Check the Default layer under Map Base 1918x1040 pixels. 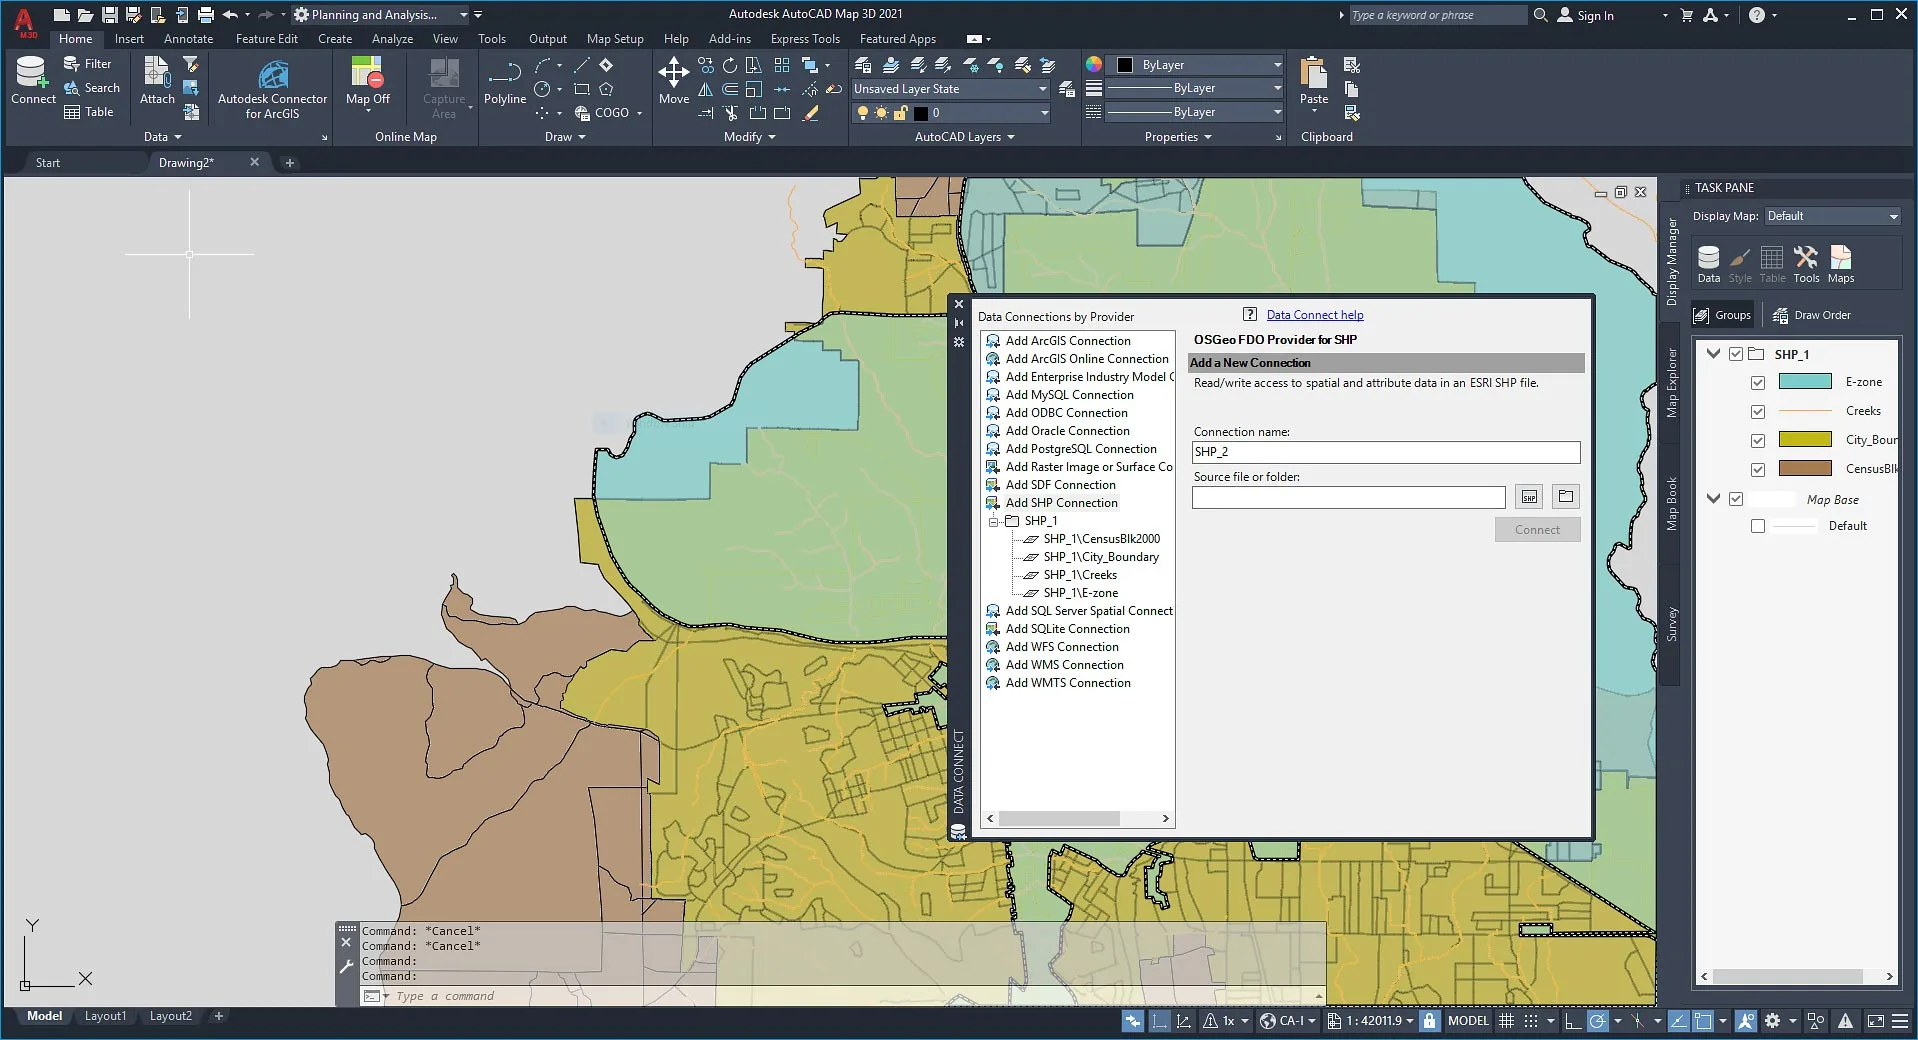tap(1758, 525)
